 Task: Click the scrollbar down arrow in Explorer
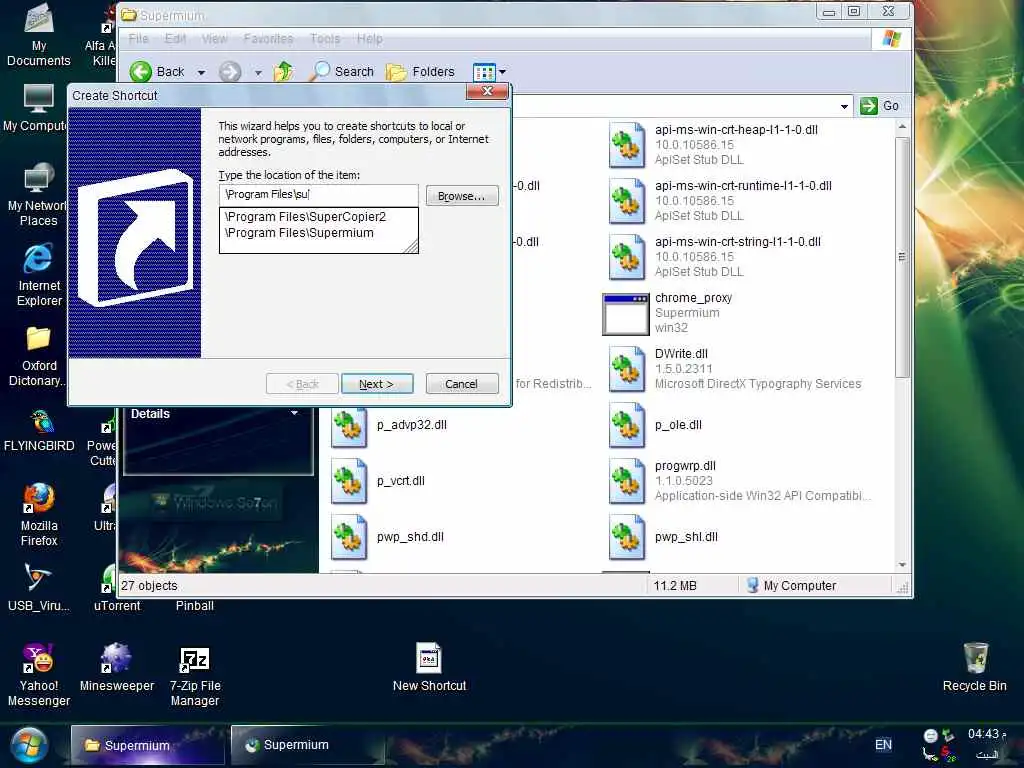click(x=902, y=565)
